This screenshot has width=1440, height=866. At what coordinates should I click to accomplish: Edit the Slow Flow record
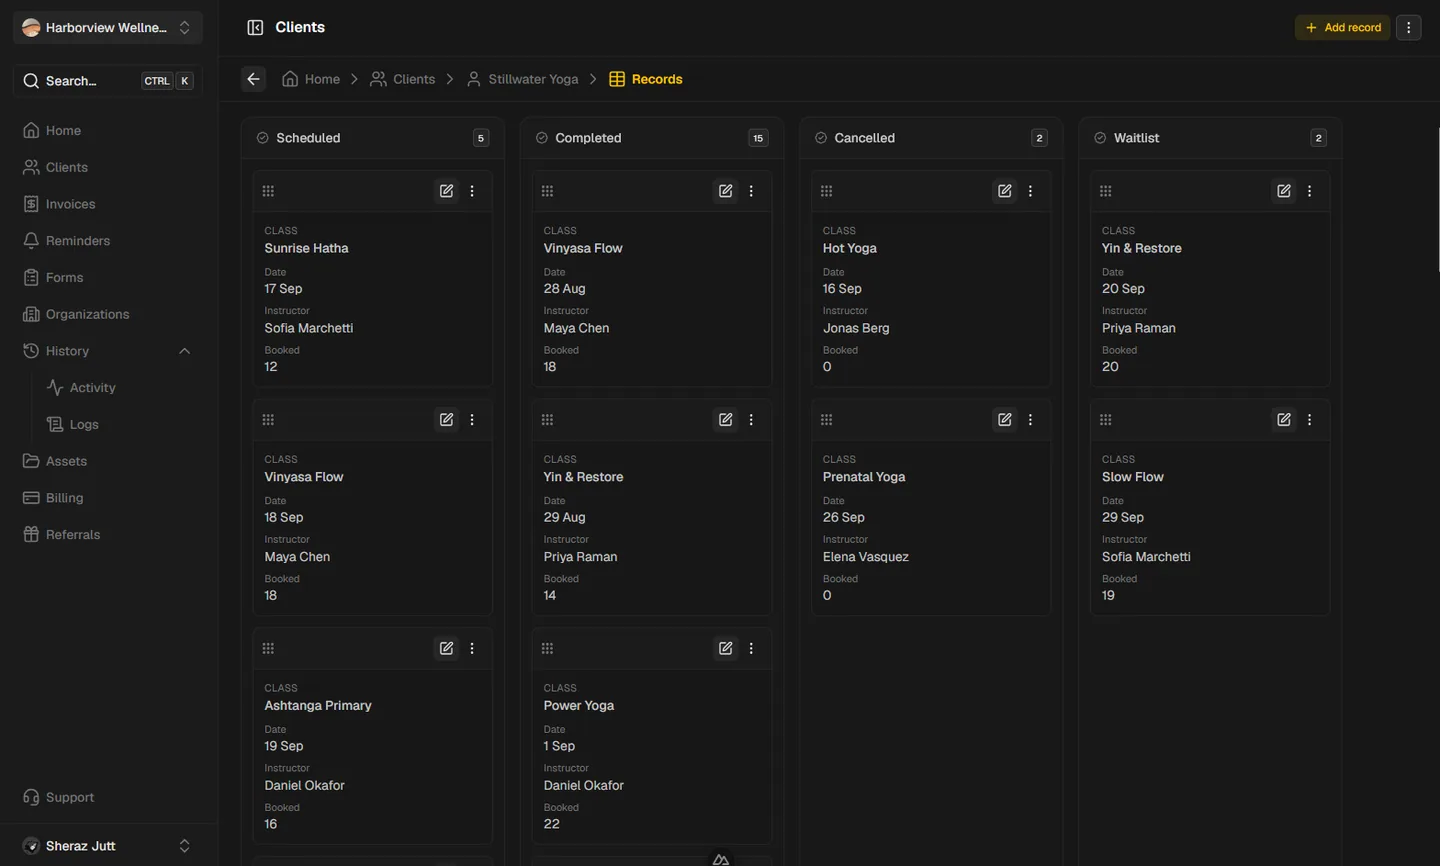click(1284, 420)
